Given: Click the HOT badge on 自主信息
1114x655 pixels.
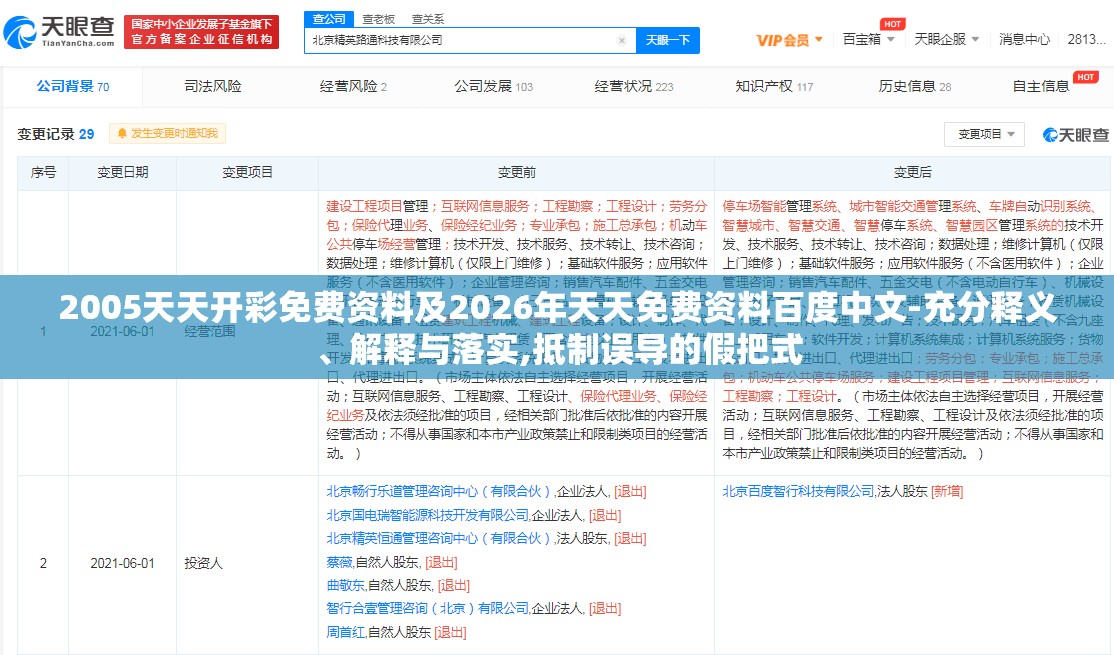Looking at the screenshot, I should coord(1086,77).
